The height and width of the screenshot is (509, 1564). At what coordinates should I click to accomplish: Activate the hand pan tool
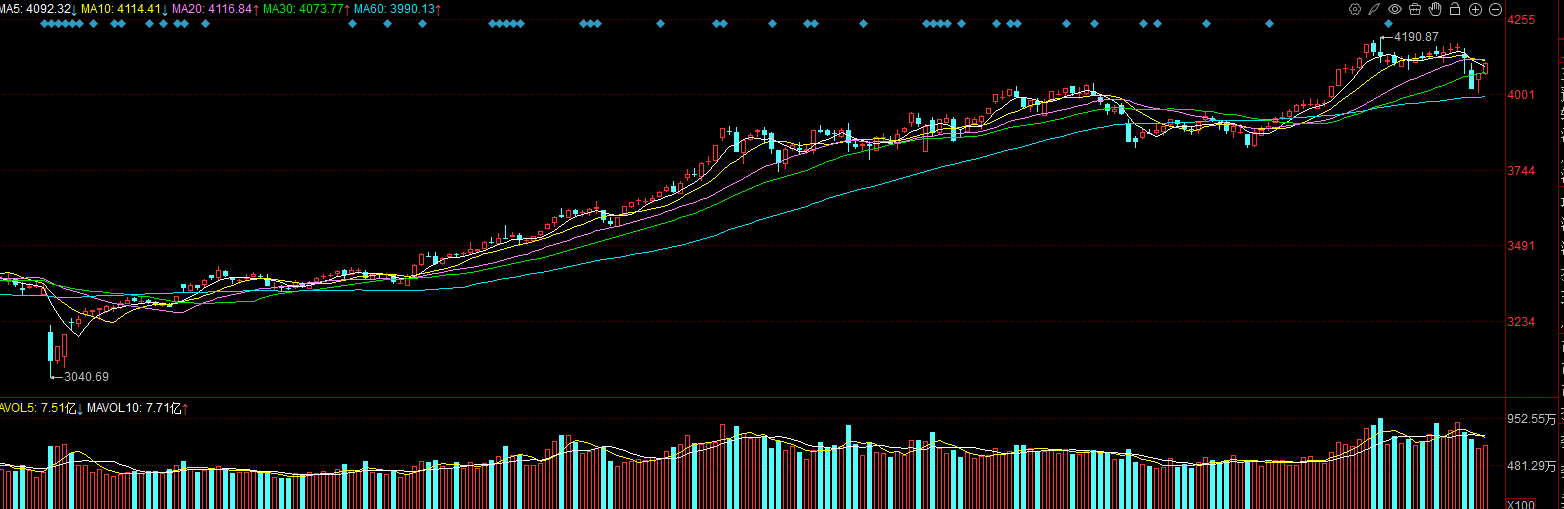(1435, 9)
